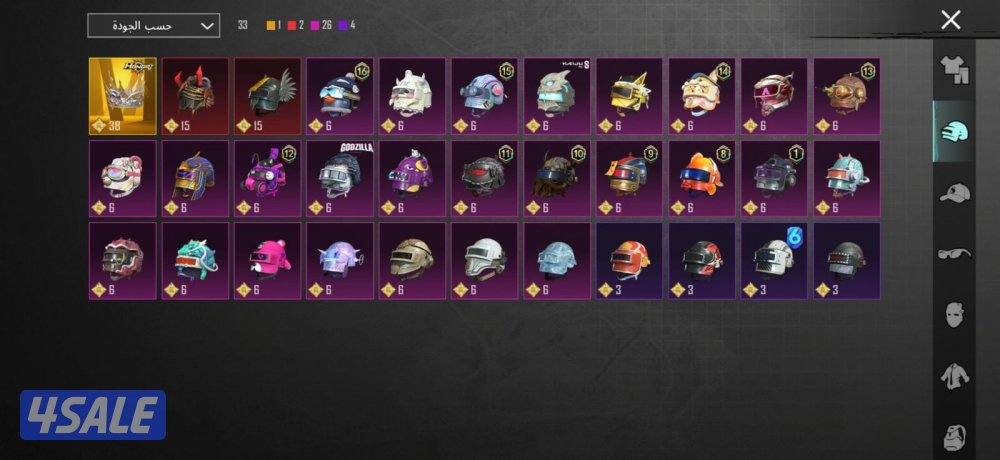Filter by the pink quality count 26
Screen dimensions: 1000x460
coord(321,26)
